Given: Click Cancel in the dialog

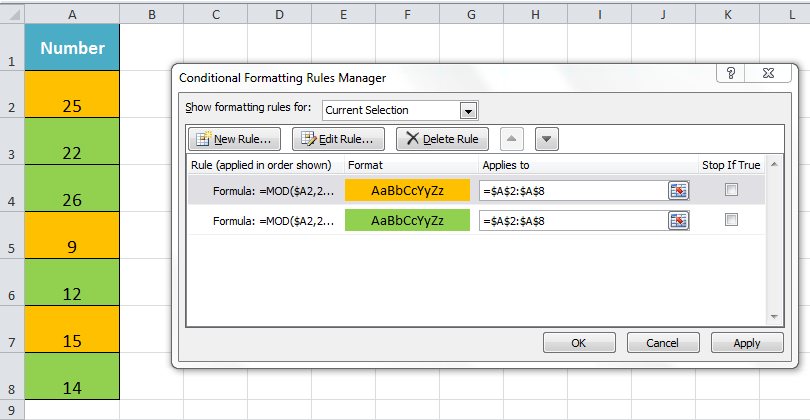Looking at the screenshot, I should pyautogui.click(x=663, y=343).
